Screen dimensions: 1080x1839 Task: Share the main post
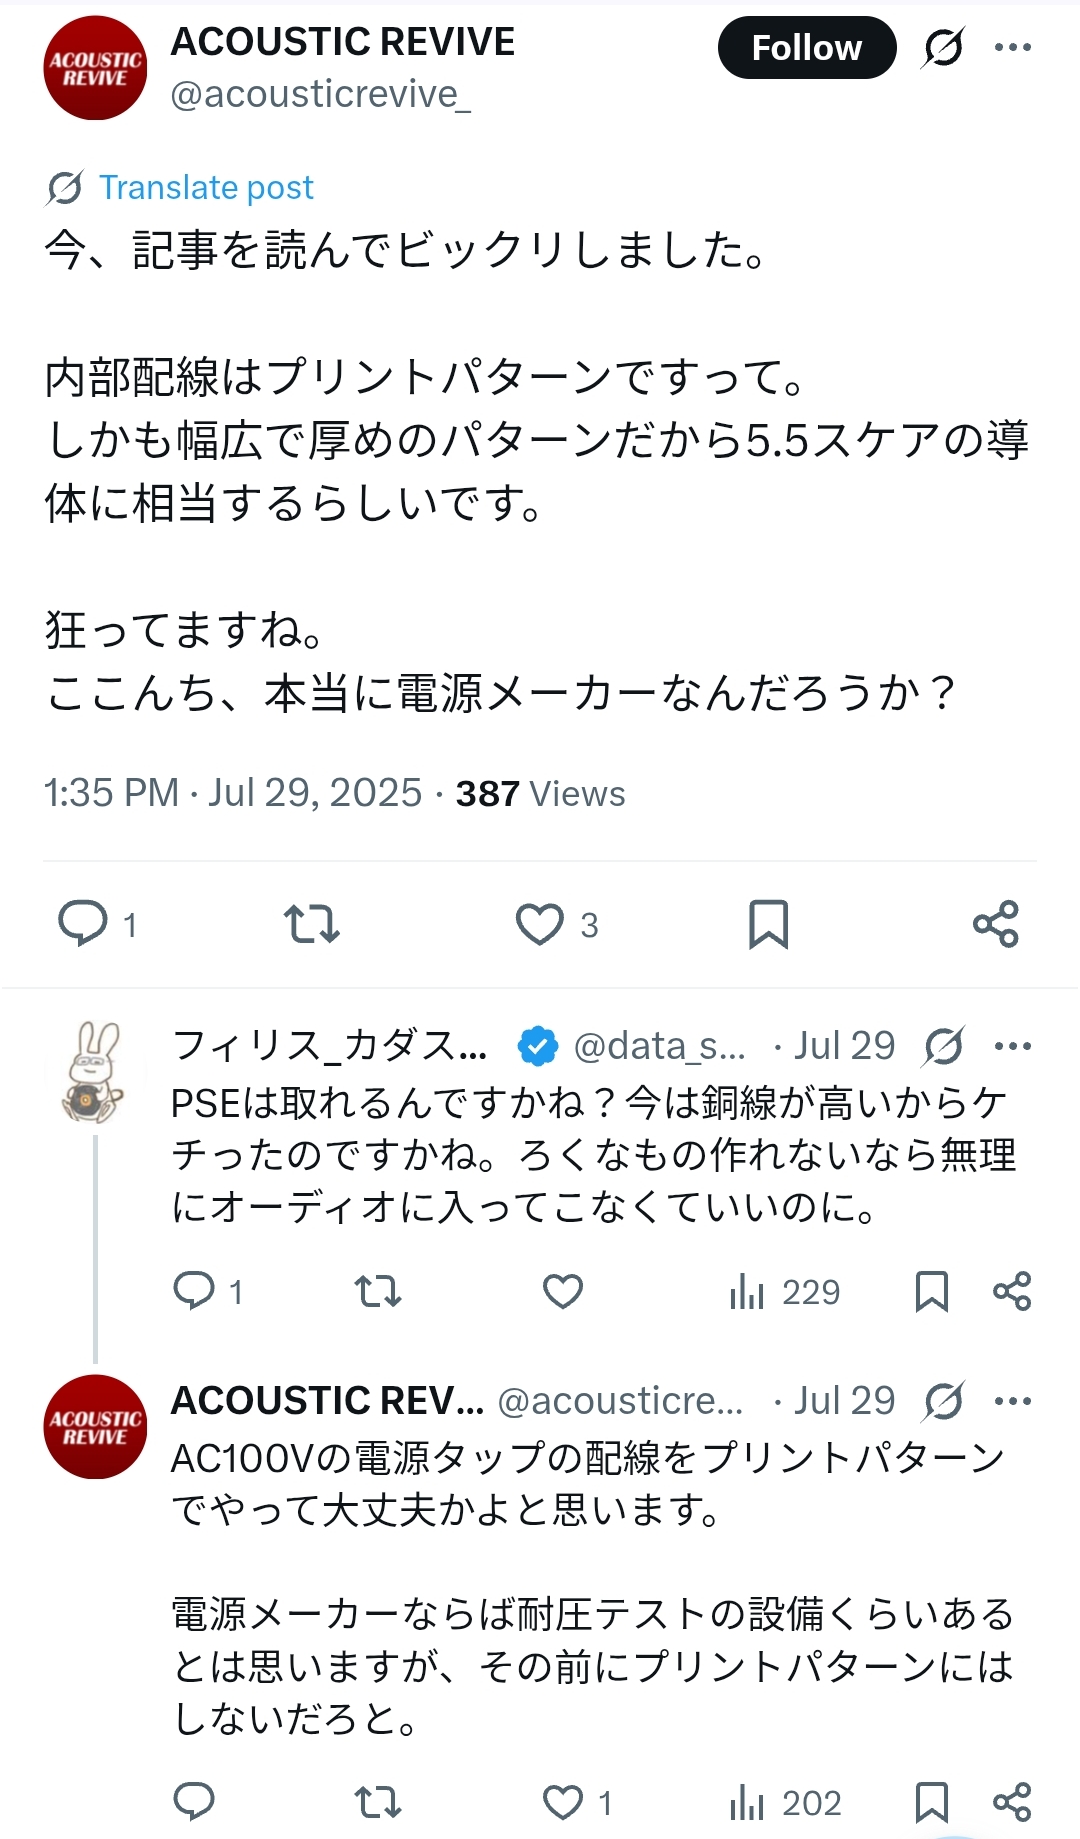[x=996, y=923]
